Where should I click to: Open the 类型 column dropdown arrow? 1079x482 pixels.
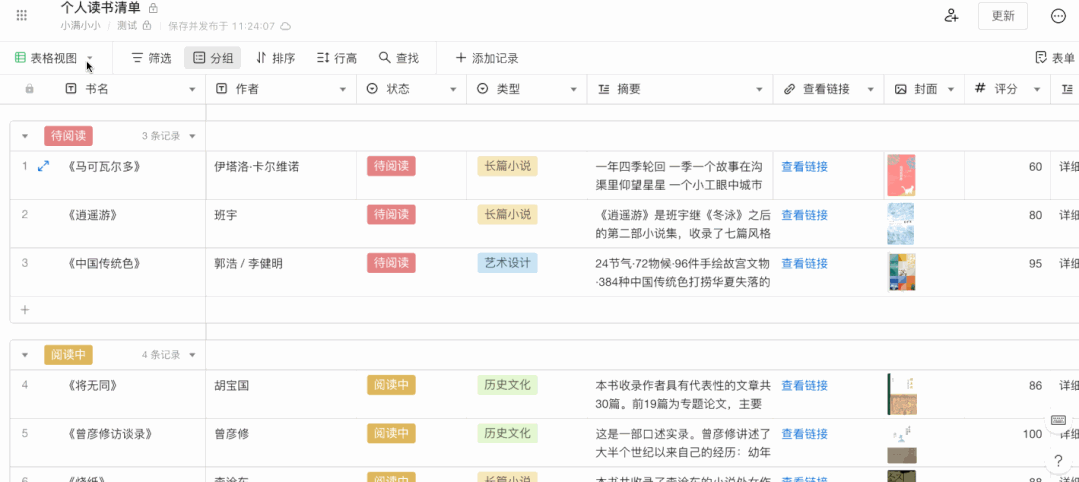(x=573, y=90)
